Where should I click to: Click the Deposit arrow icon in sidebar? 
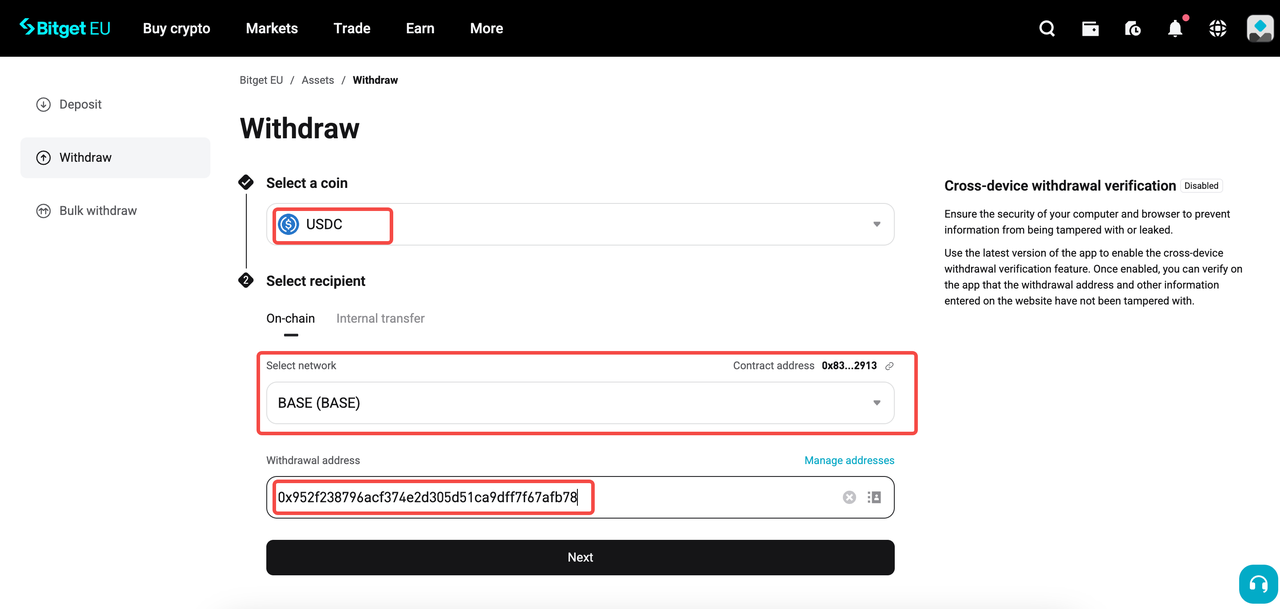point(43,104)
